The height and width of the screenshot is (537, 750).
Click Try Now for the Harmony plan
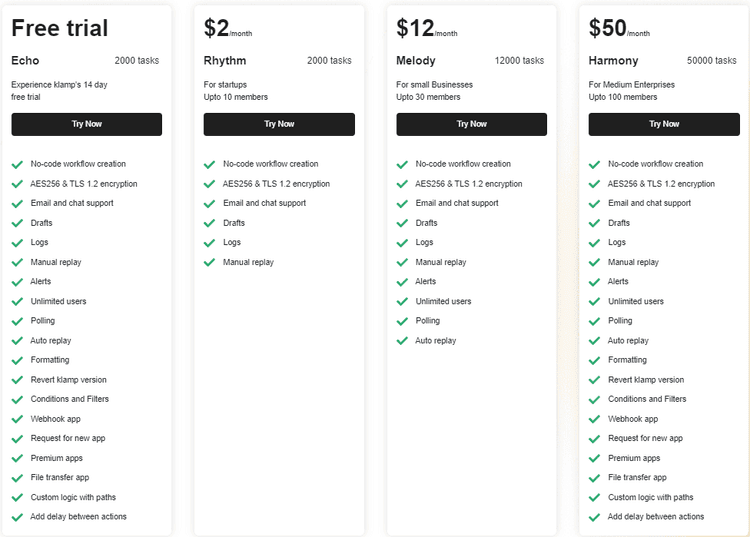[664, 124]
